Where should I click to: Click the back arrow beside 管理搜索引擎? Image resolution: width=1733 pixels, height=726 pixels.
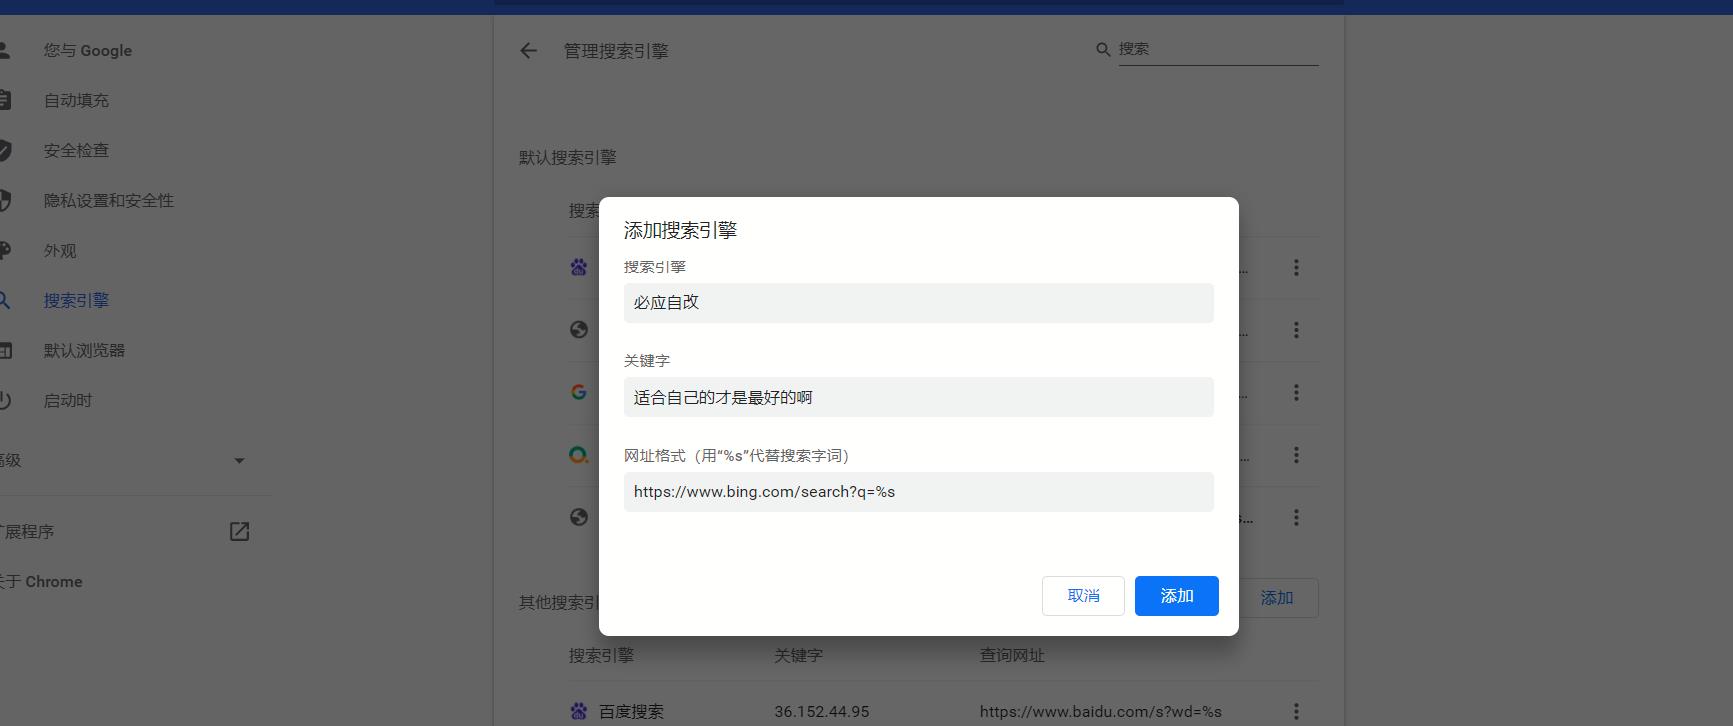click(528, 51)
